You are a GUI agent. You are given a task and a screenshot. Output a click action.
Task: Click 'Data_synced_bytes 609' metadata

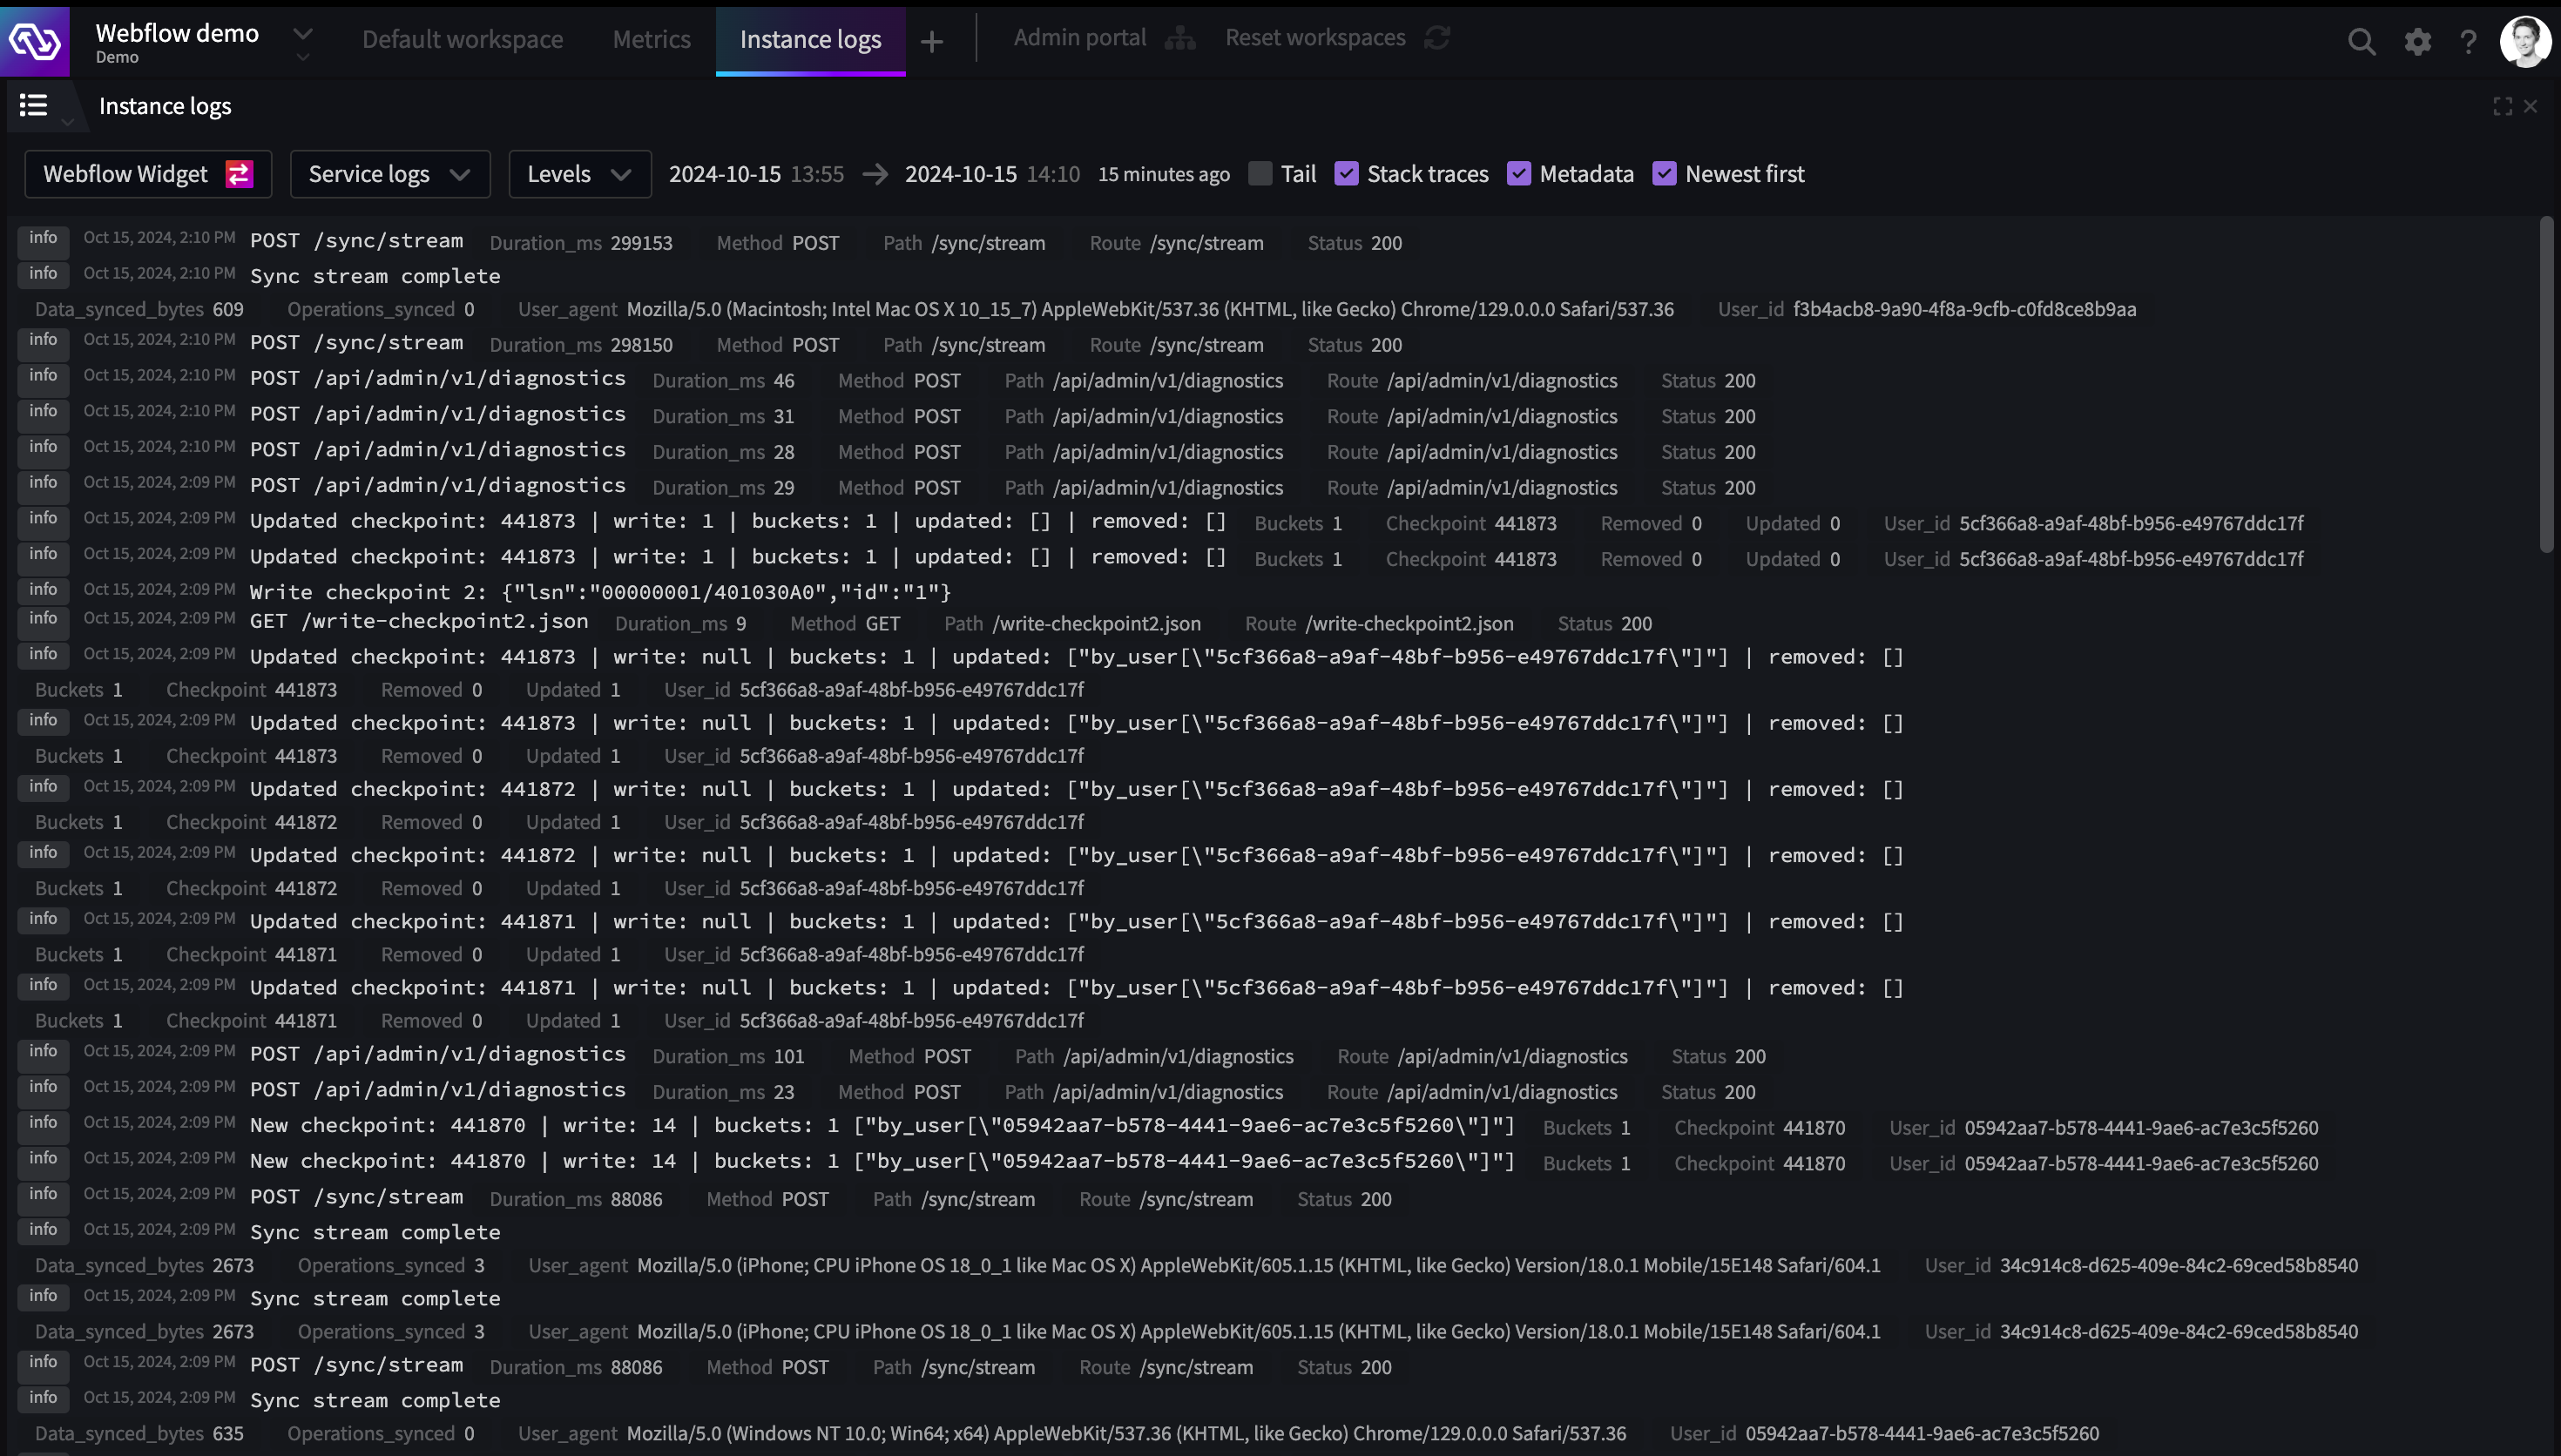139,309
